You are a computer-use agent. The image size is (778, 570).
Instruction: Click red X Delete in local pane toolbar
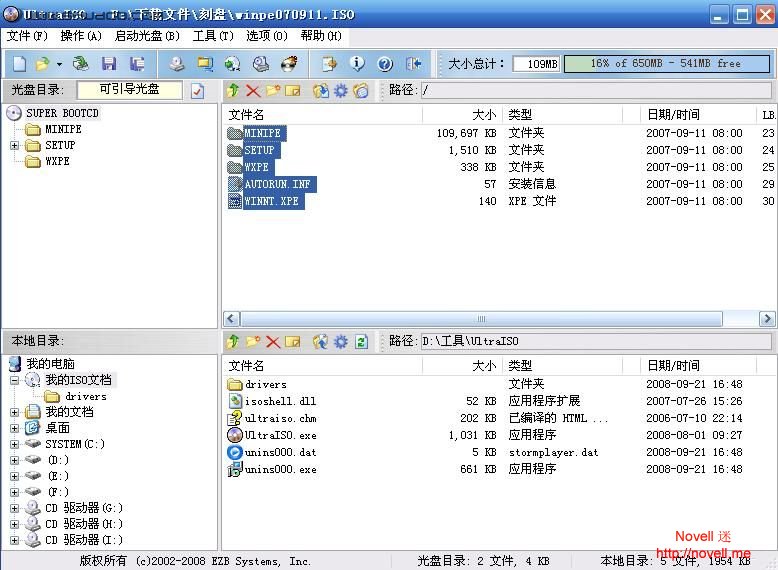(x=273, y=341)
